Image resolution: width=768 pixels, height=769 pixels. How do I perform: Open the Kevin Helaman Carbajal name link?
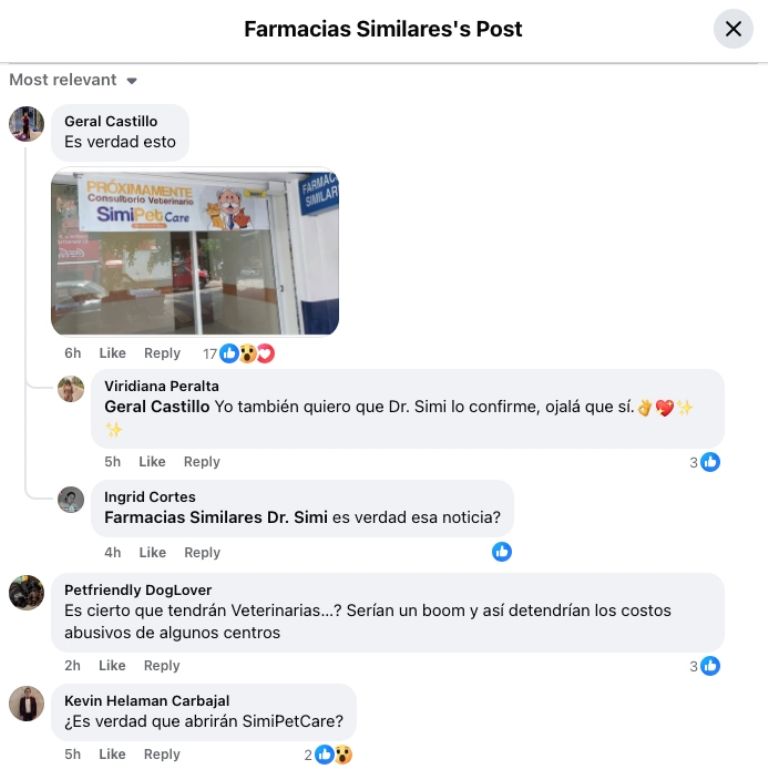[x=147, y=701]
